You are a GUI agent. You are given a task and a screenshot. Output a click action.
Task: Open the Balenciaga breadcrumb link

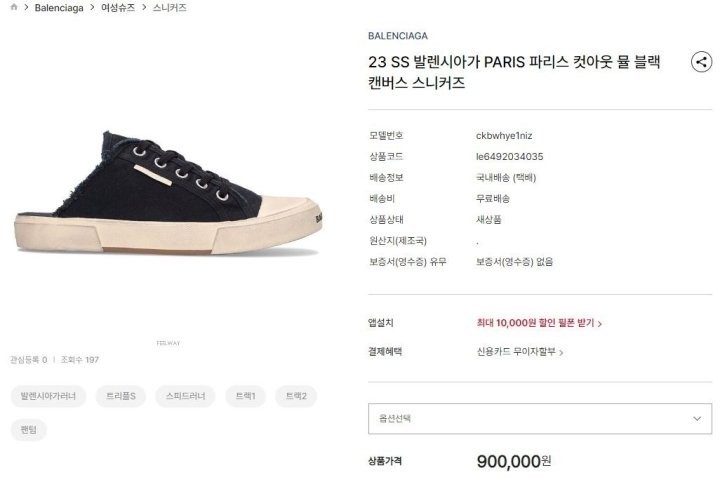point(59,8)
